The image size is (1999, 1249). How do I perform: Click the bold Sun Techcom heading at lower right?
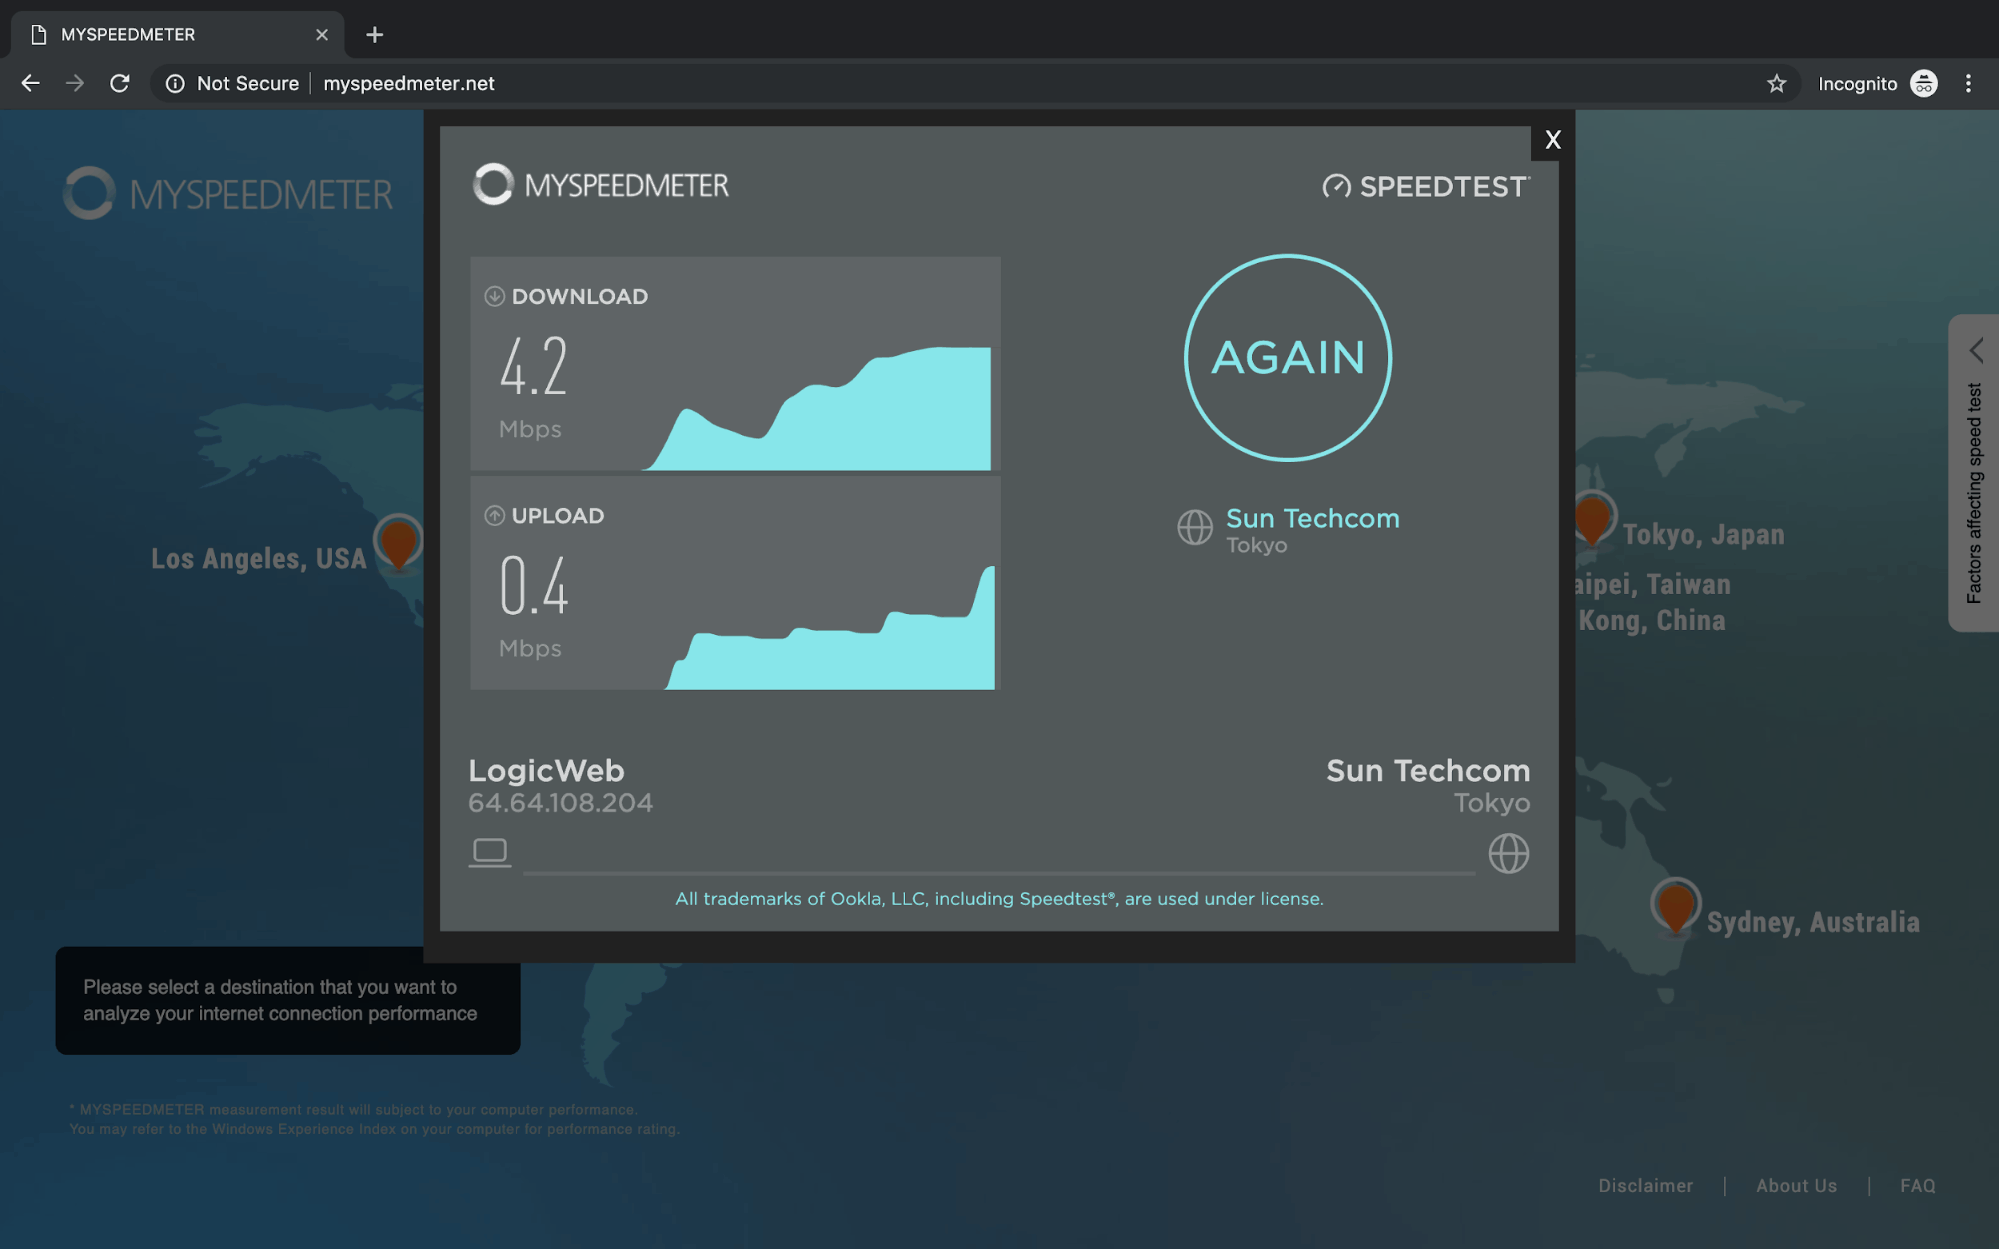click(x=1427, y=770)
